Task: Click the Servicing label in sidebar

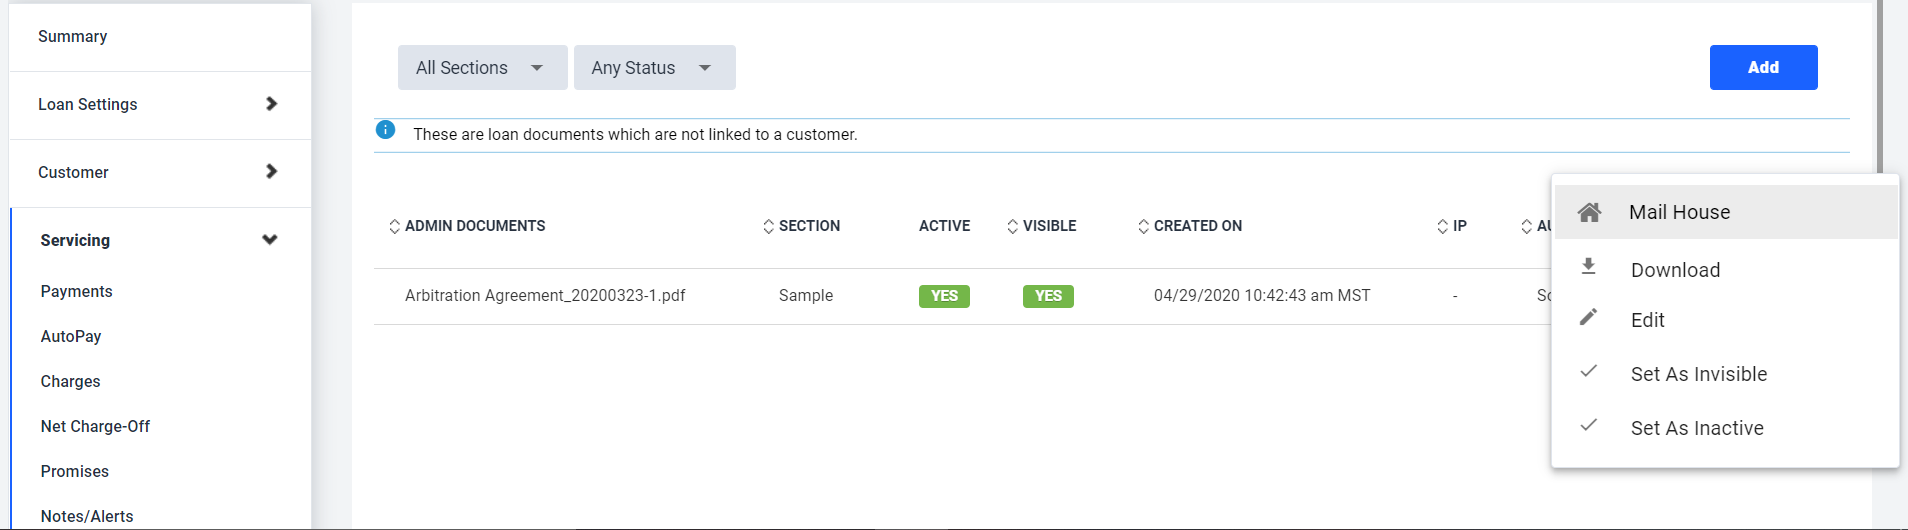Action: (75, 240)
